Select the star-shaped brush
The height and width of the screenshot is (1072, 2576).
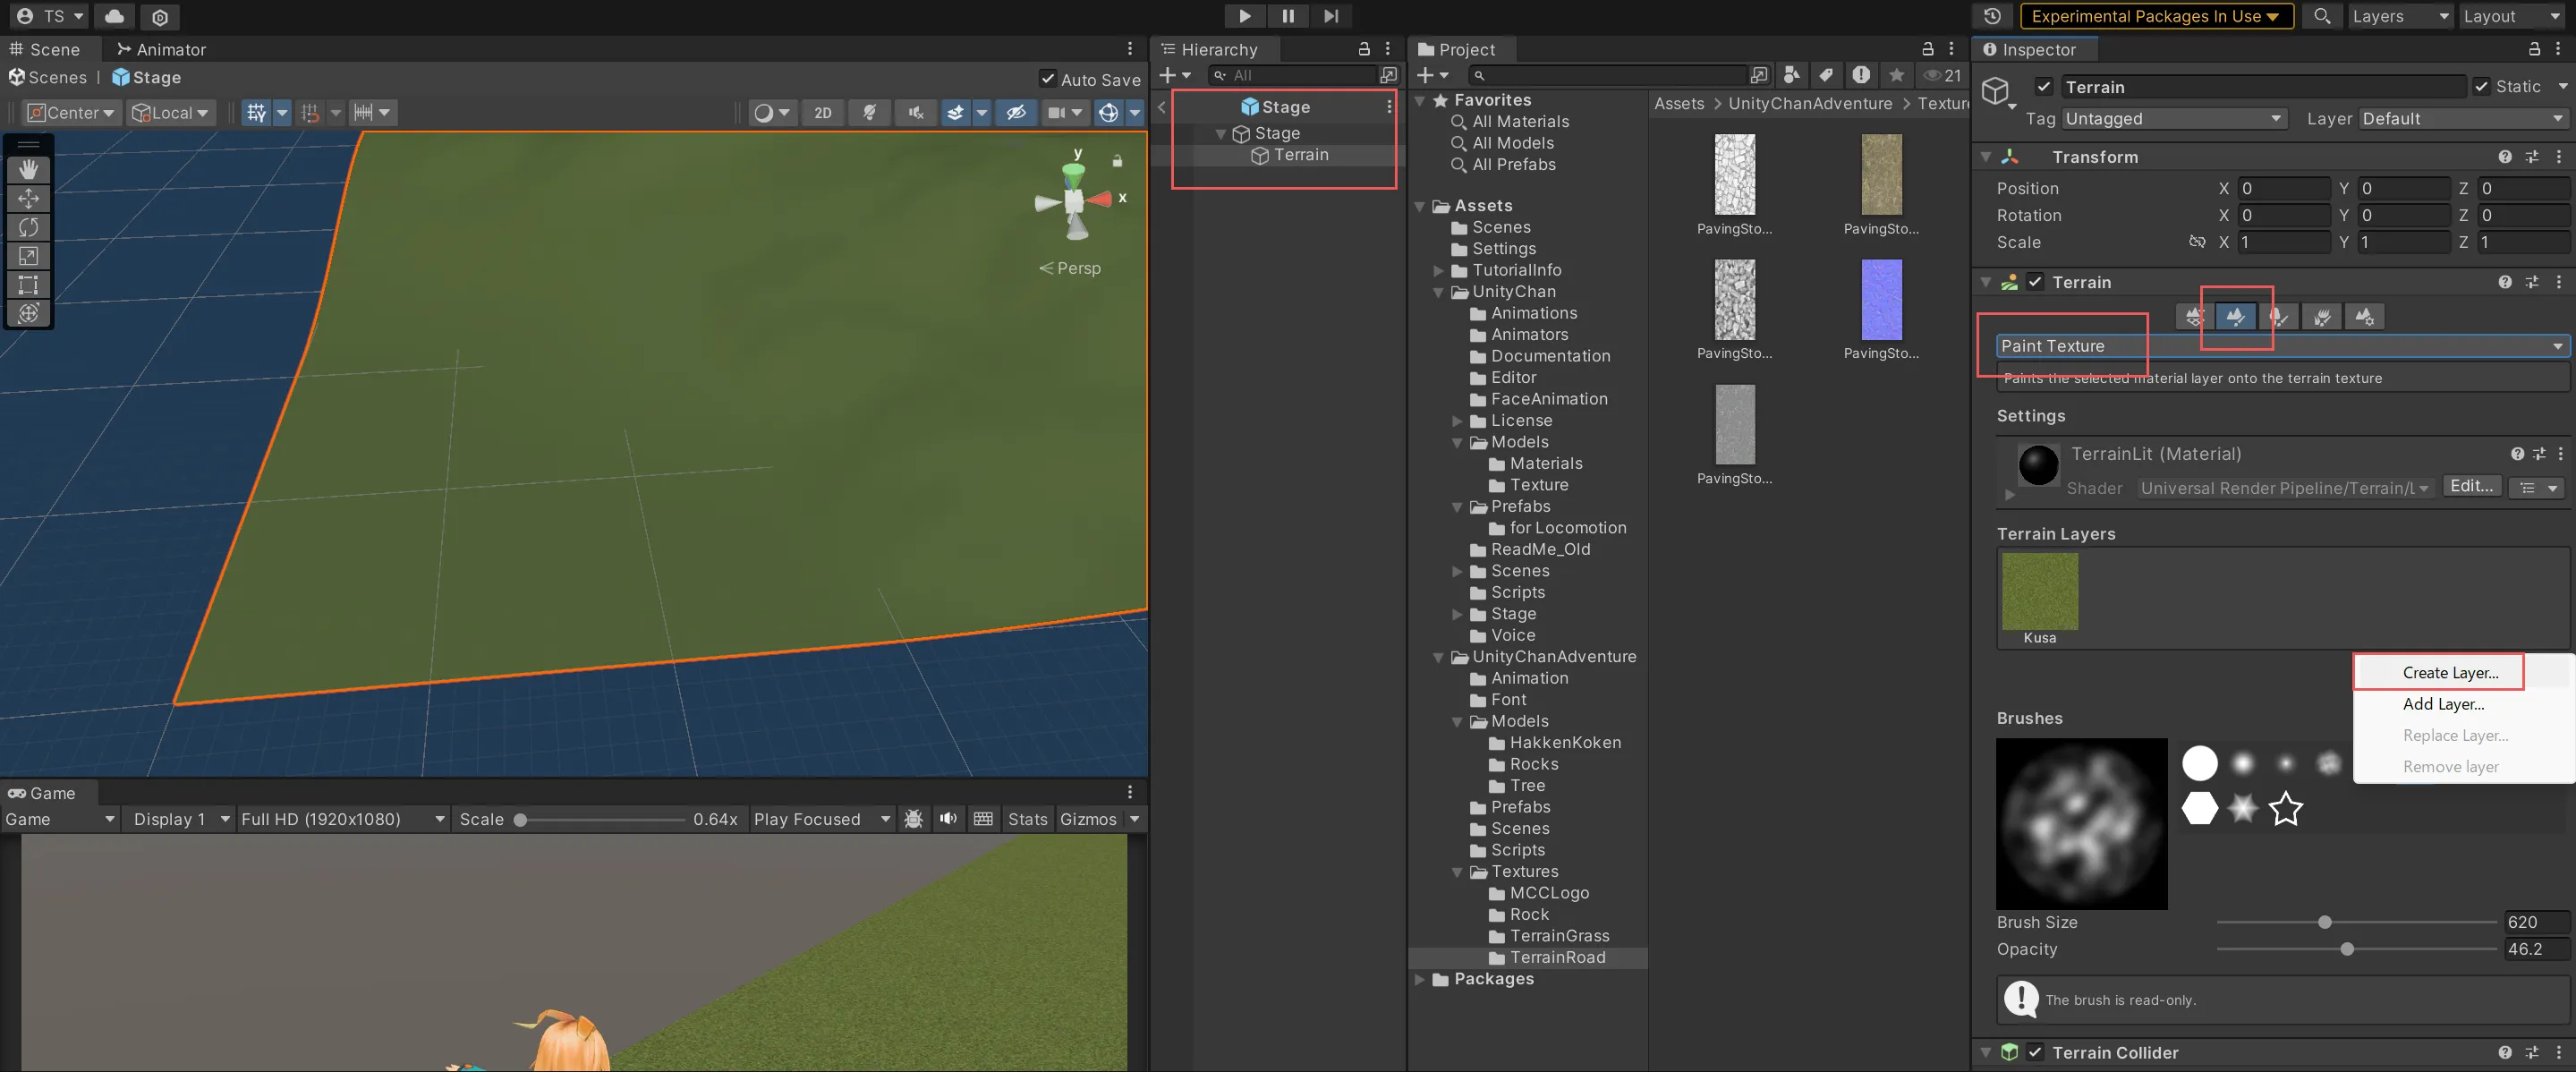pyautogui.click(x=2286, y=808)
